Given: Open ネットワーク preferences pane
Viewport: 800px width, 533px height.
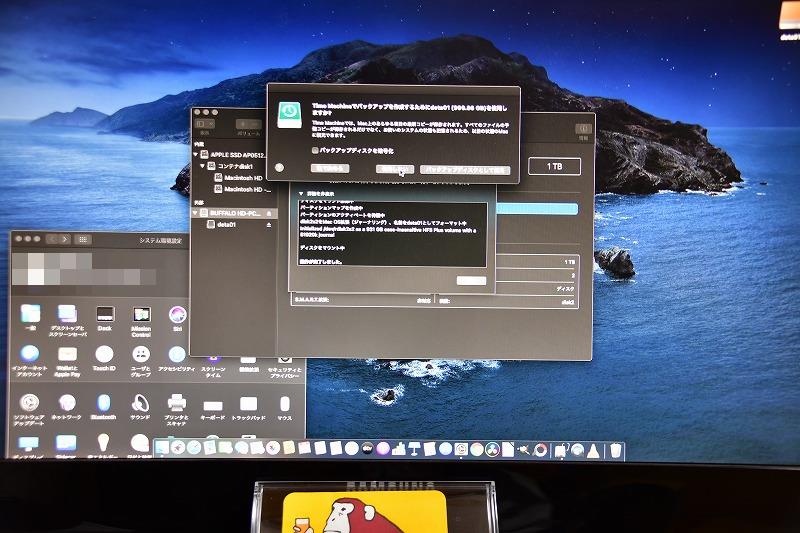Looking at the screenshot, I should point(67,407).
